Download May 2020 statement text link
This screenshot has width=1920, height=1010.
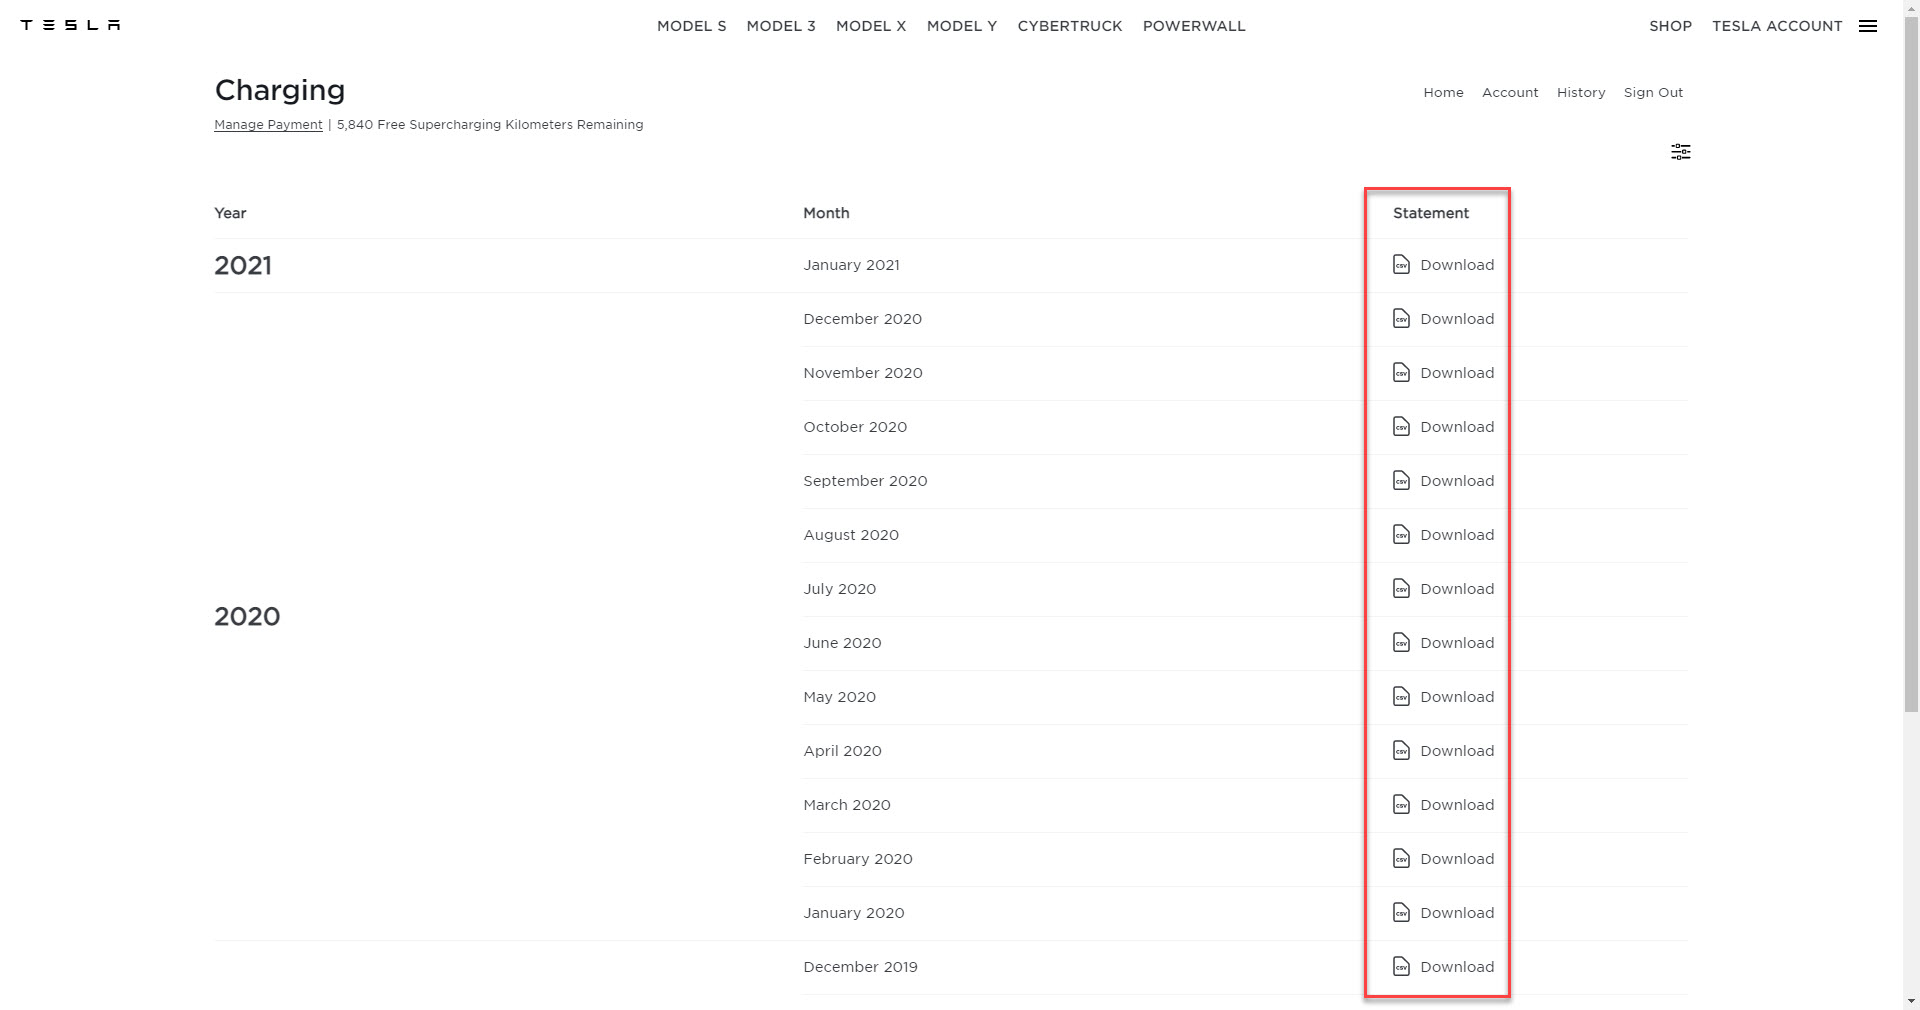1457,697
